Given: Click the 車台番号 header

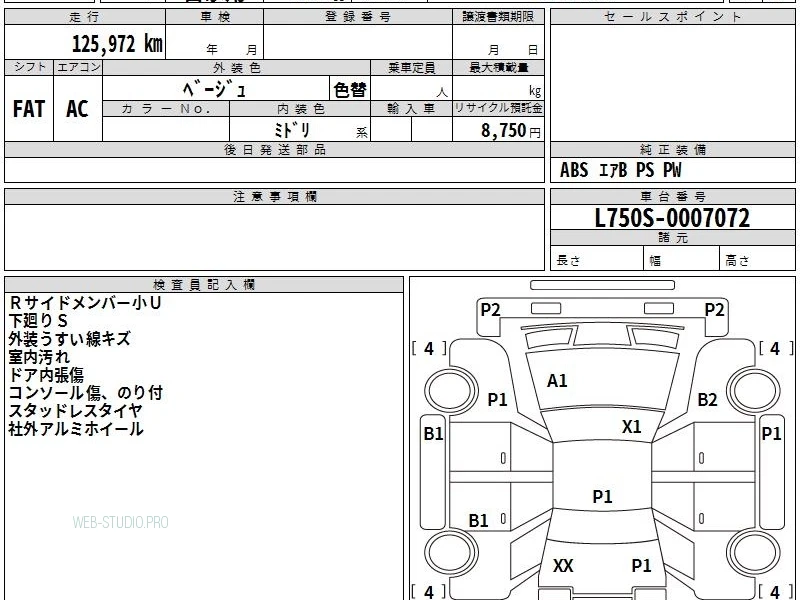Looking at the screenshot, I should (672, 196).
